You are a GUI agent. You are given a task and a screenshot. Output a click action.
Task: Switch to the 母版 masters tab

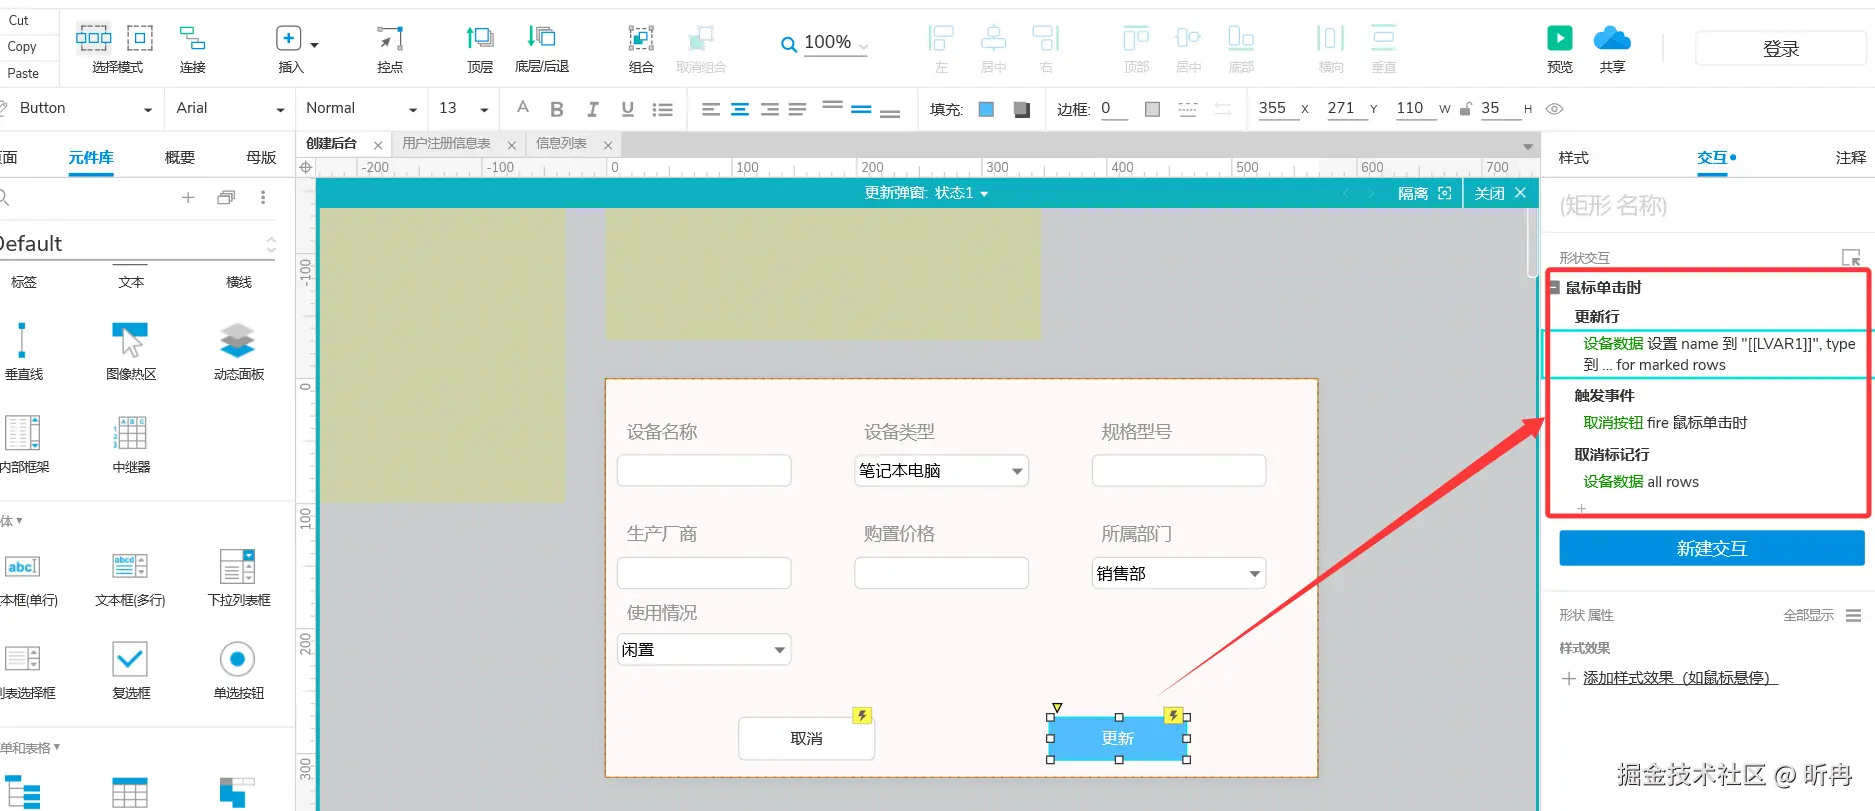point(261,157)
